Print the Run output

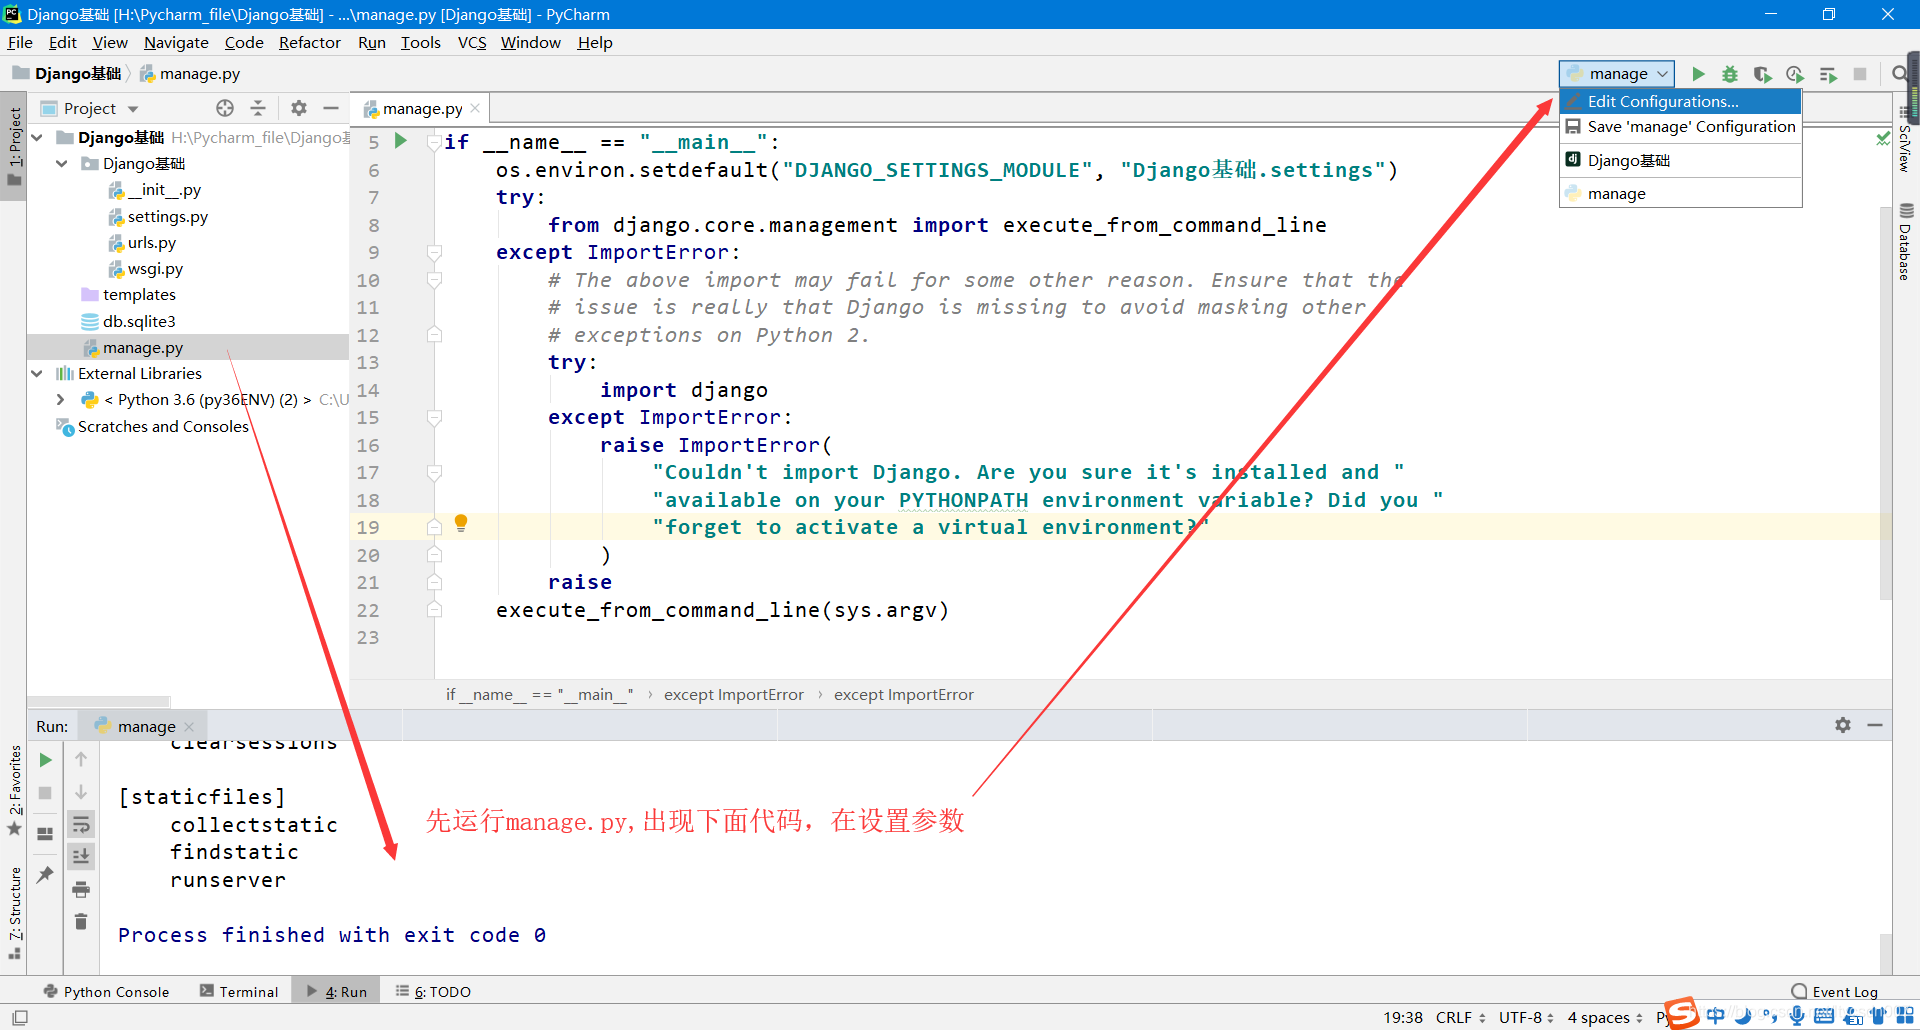pyautogui.click(x=81, y=889)
